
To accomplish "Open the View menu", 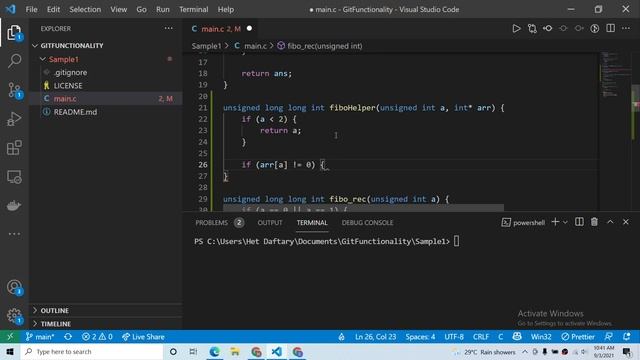I will 118,9.
